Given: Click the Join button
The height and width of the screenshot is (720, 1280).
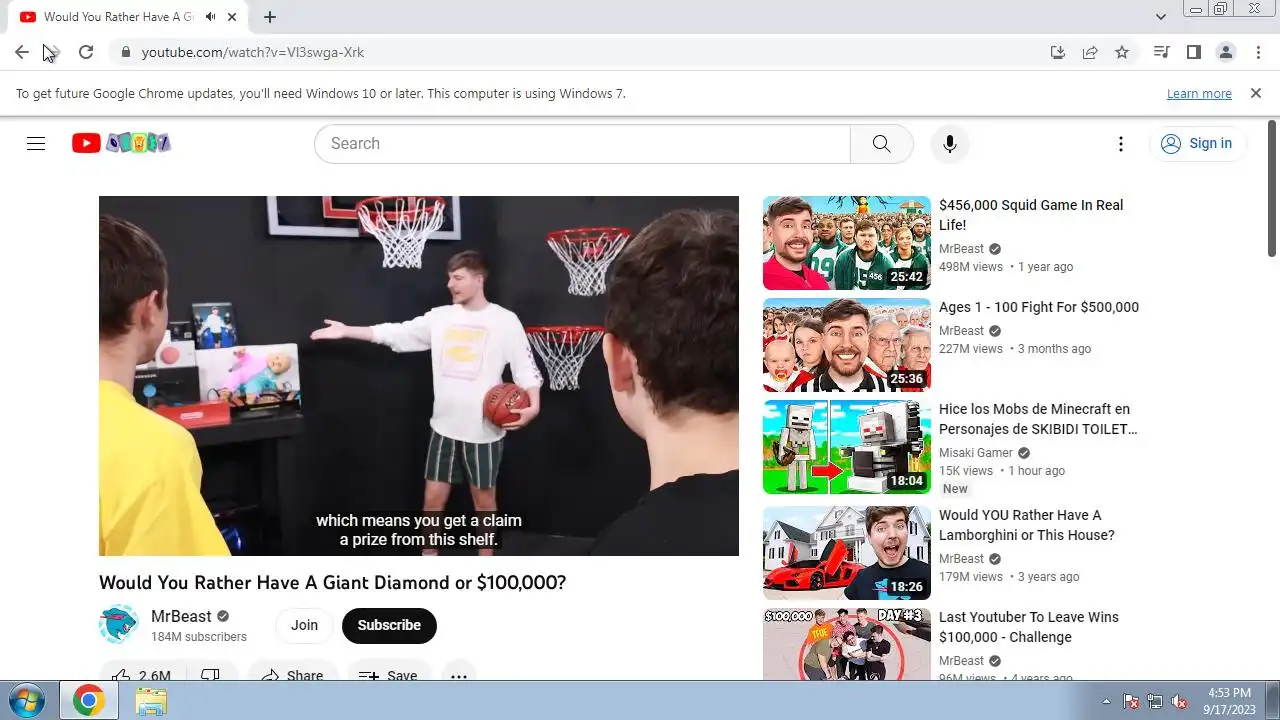Looking at the screenshot, I should tap(304, 625).
